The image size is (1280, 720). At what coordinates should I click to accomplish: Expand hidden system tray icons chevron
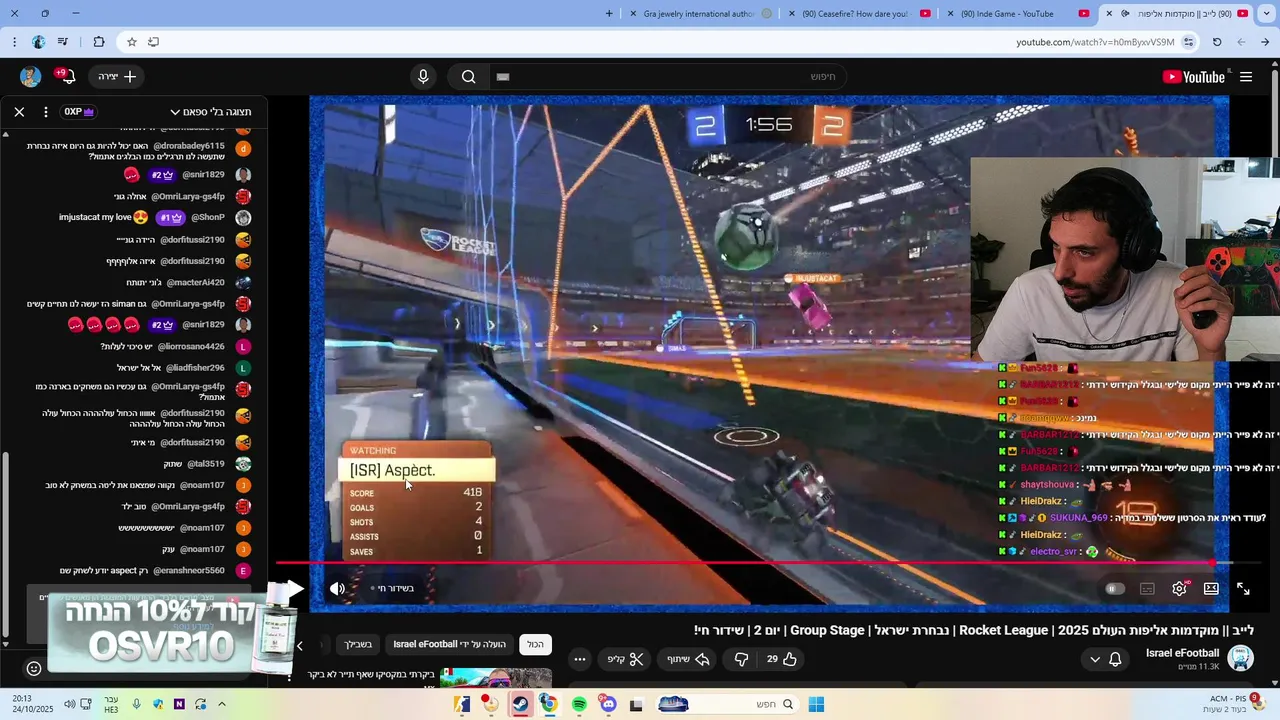coord(222,704)
